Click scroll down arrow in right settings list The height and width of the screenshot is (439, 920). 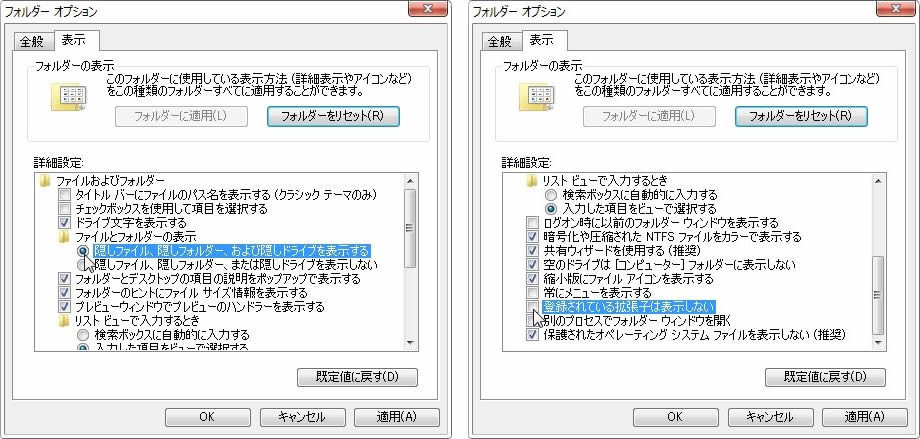878,343
